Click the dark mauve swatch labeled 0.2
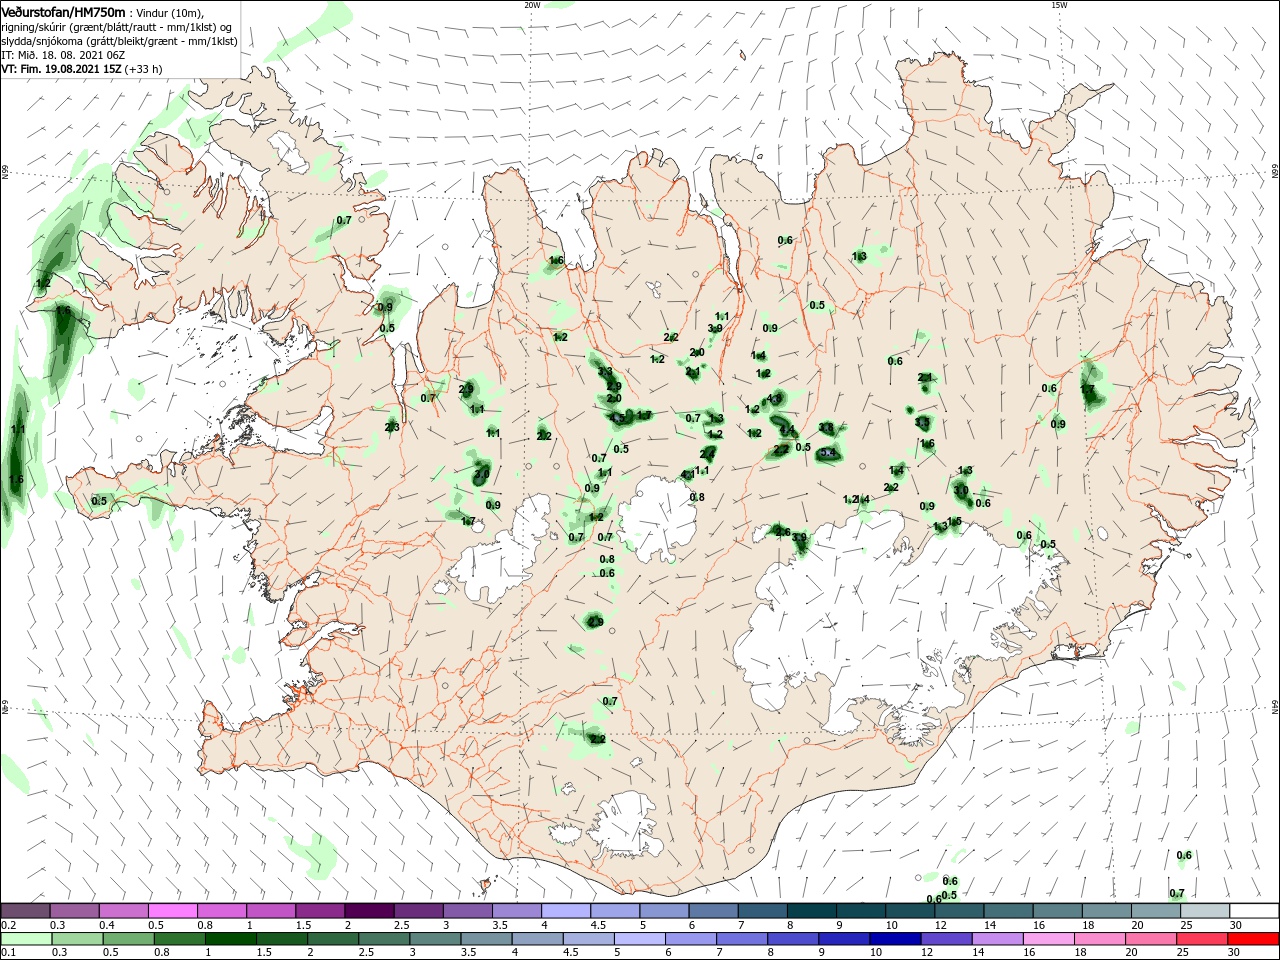 (25, 911)
